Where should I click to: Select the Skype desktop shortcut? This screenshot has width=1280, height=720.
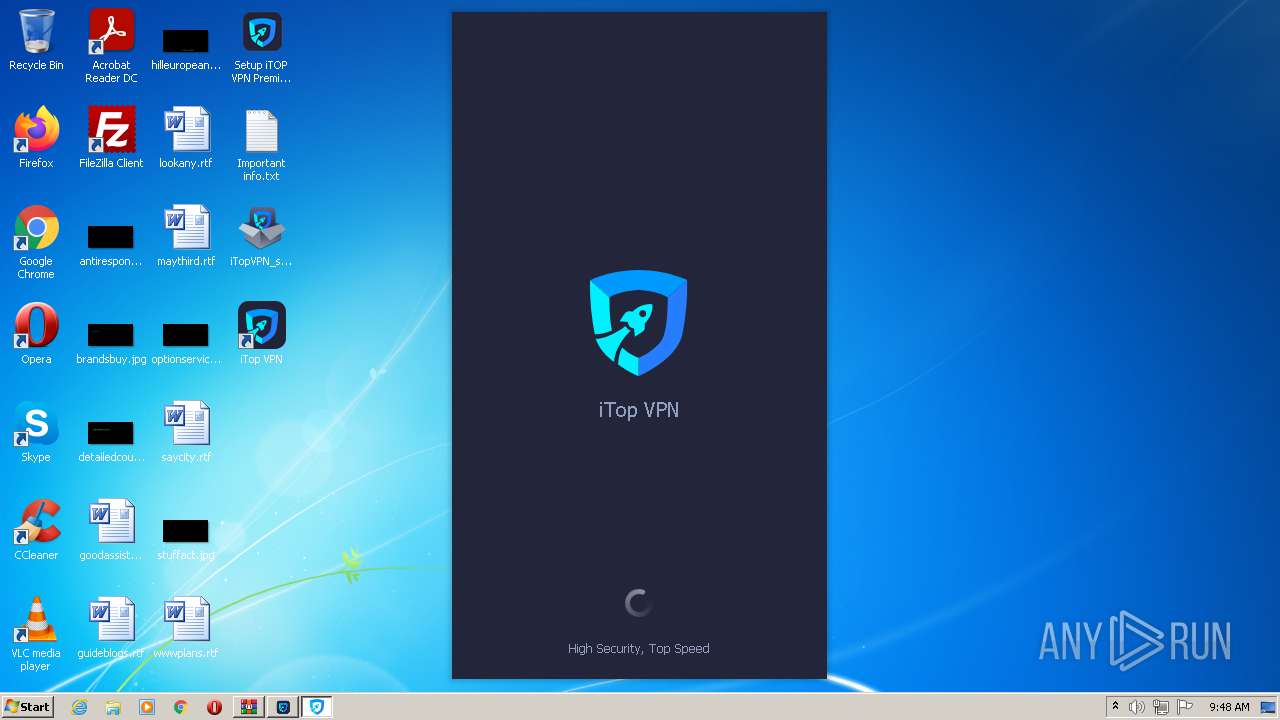(36, 432)
